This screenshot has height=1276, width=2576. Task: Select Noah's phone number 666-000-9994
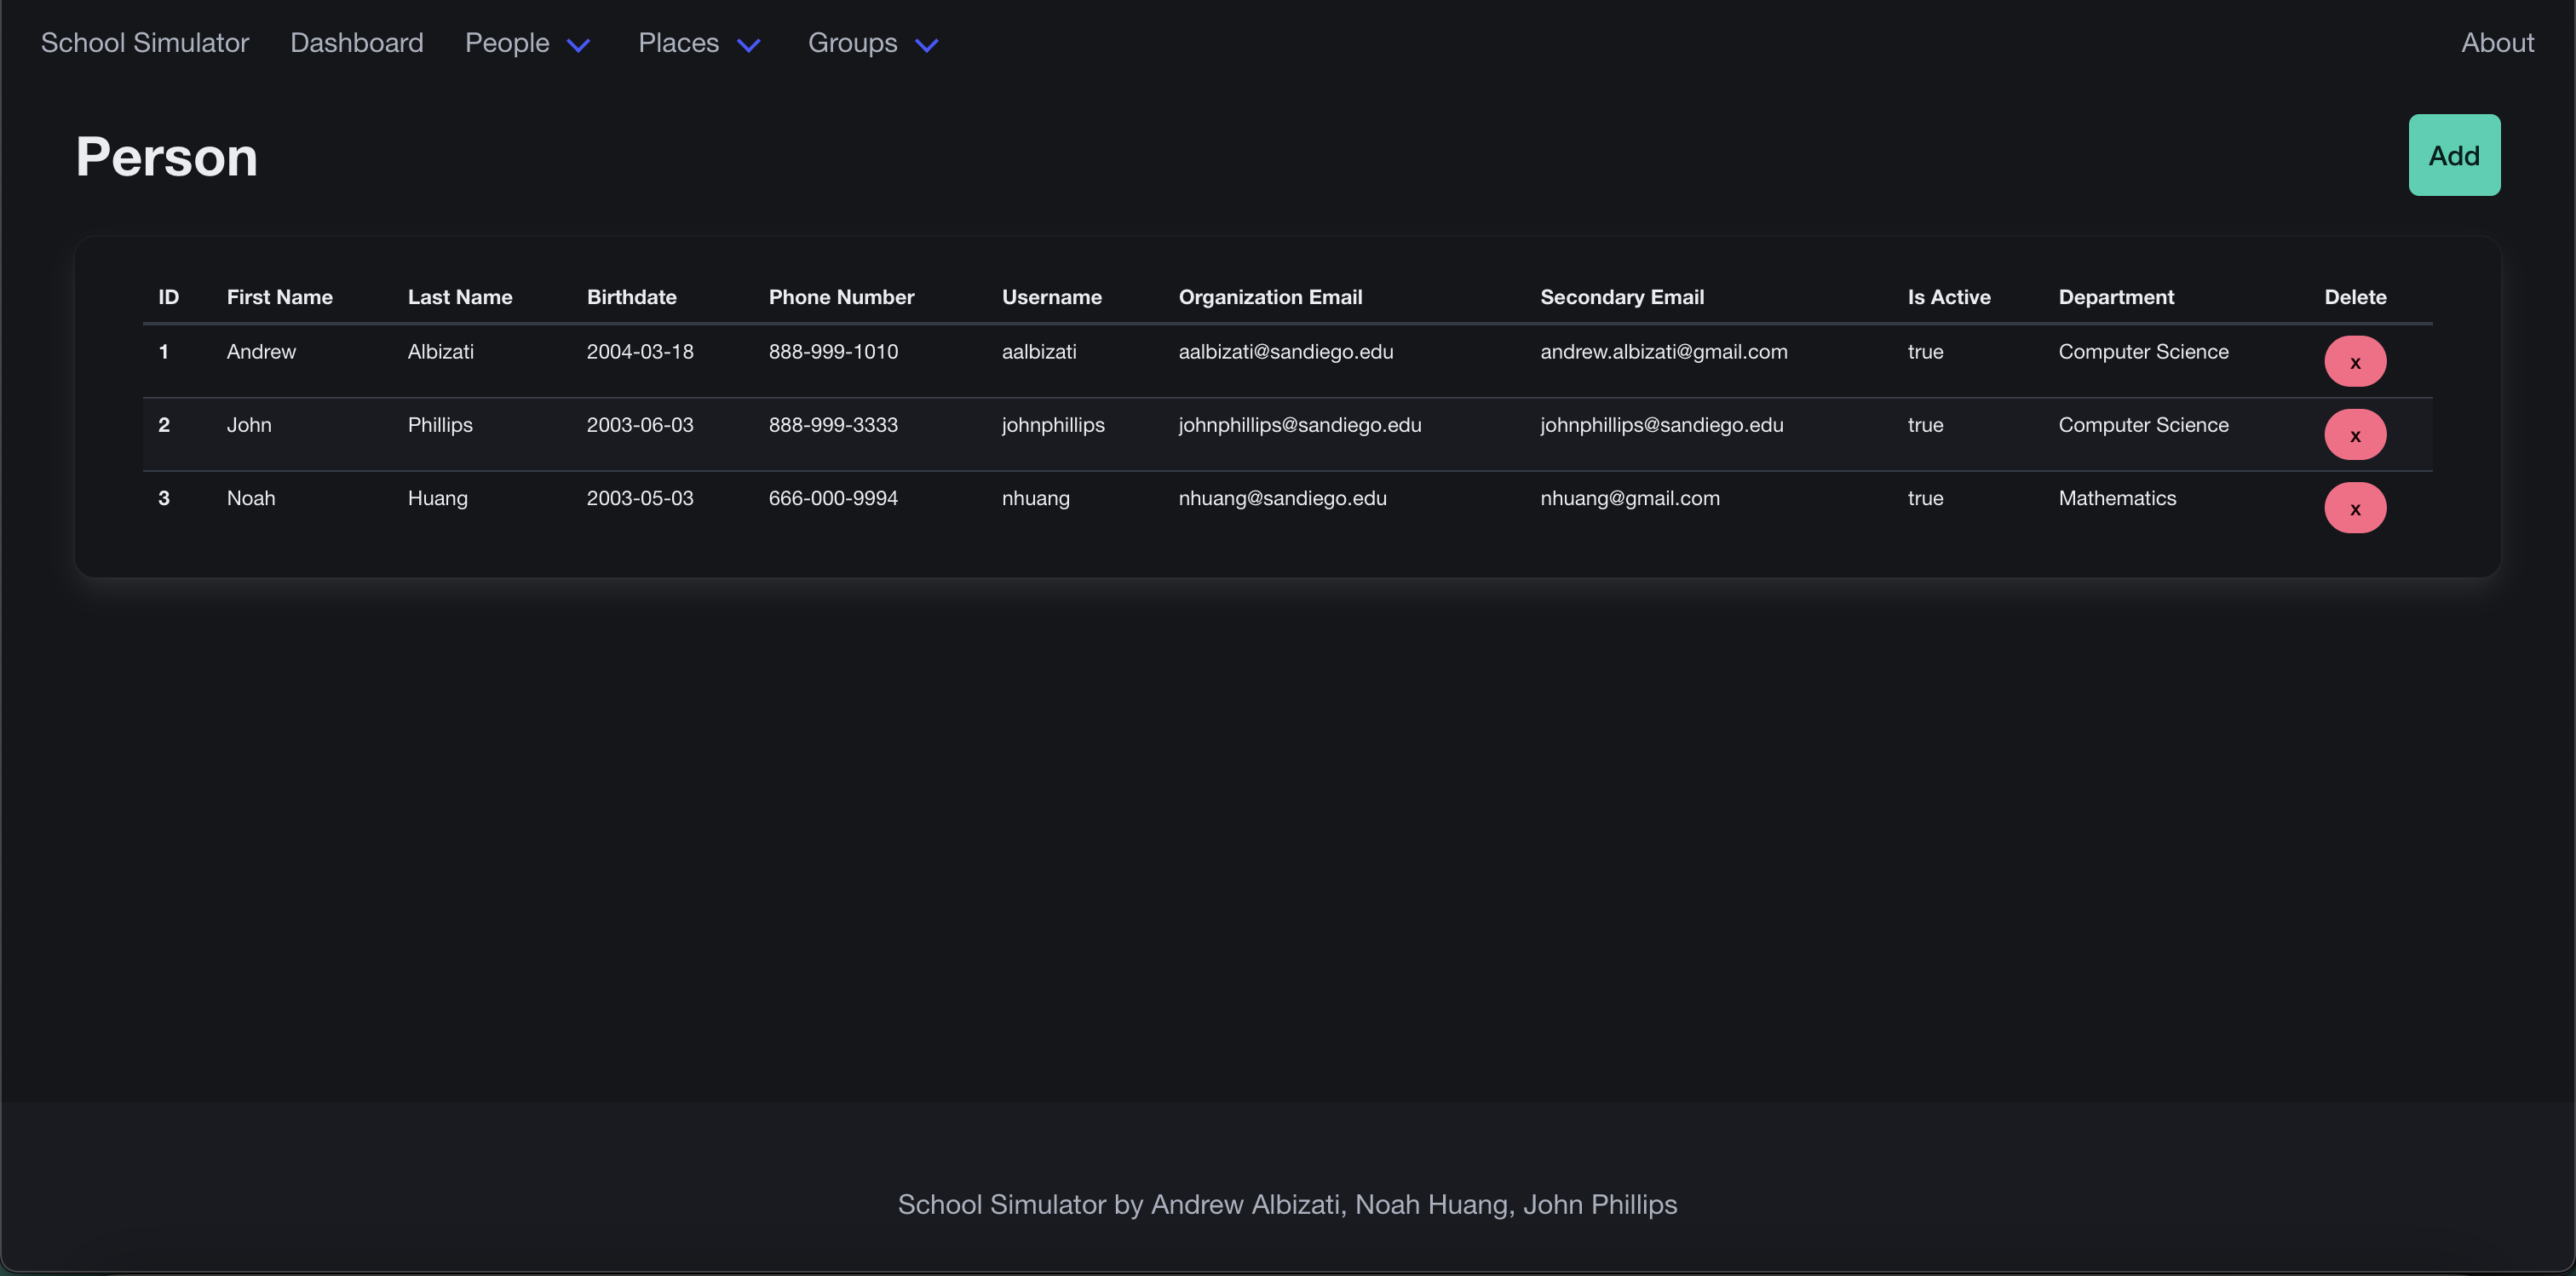(832, 498)
